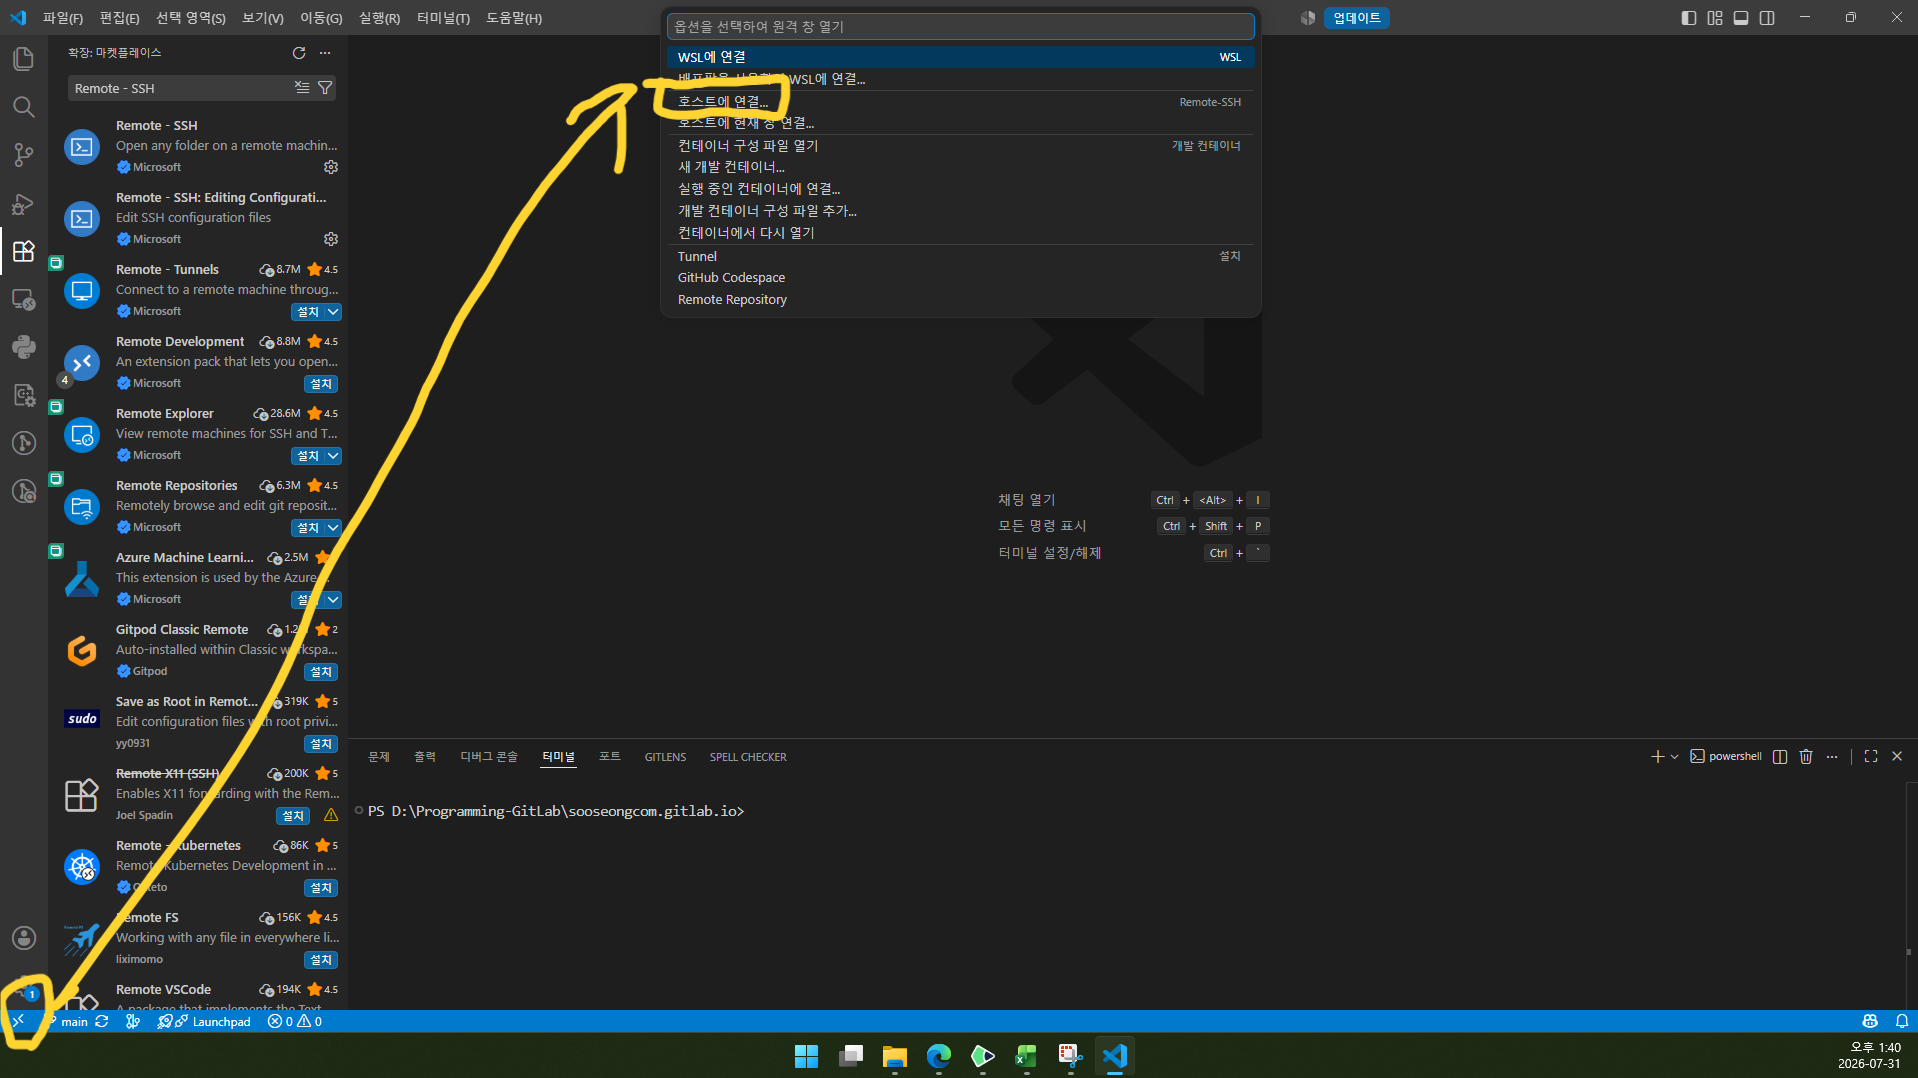Maximize the terminal panel size
This screenshot has height=1078, width=1918.
point(1871,757)
